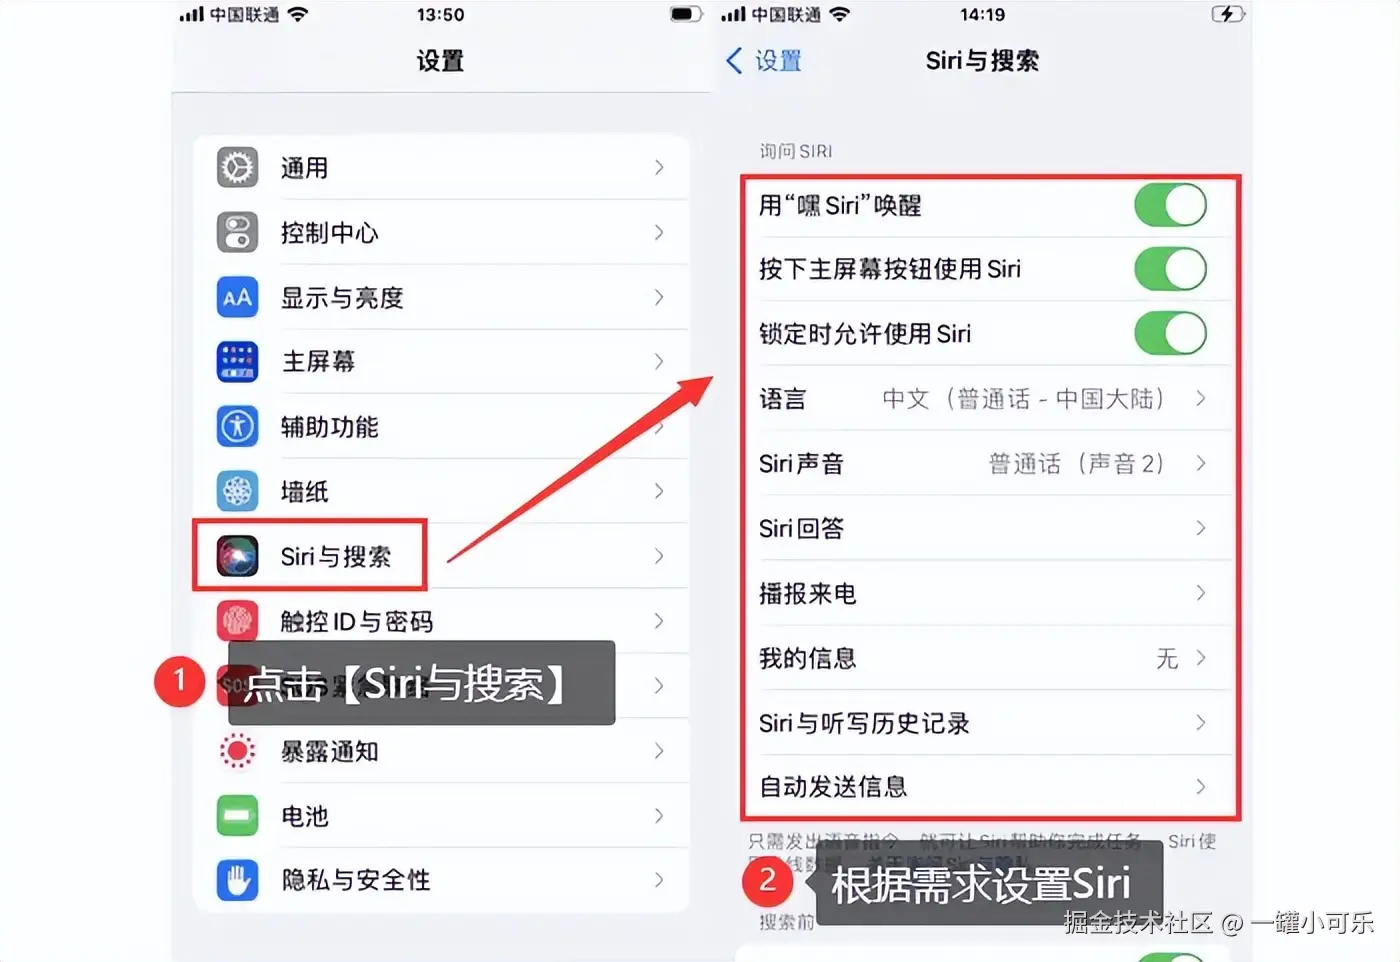Viewport: 1400px width, 962px height.
Task: Tap the 墙纸 flower icon
Action: tap(237, 491)
